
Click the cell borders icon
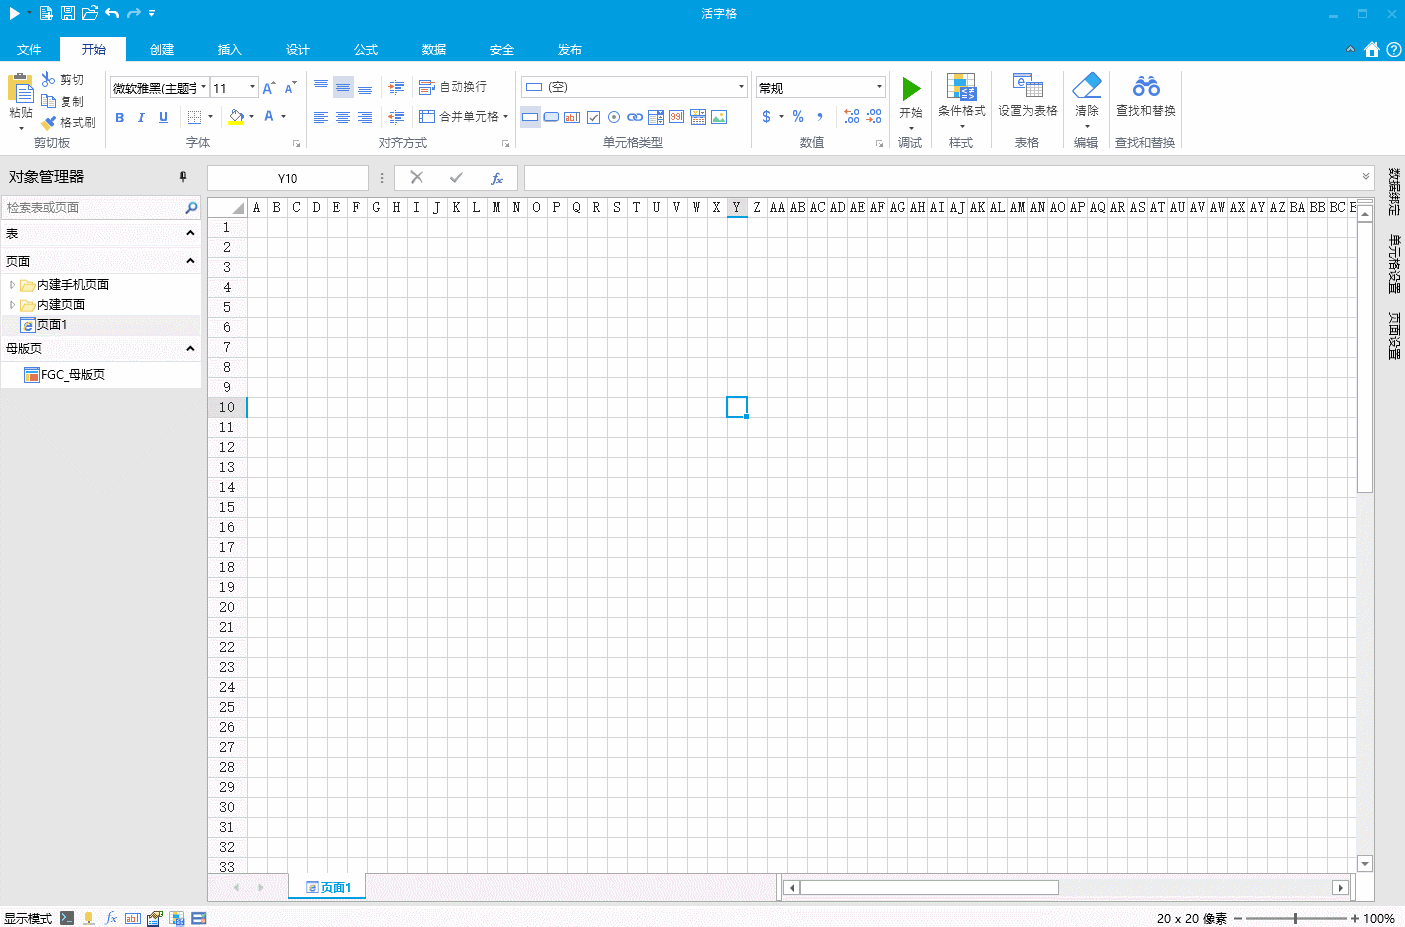194,117
